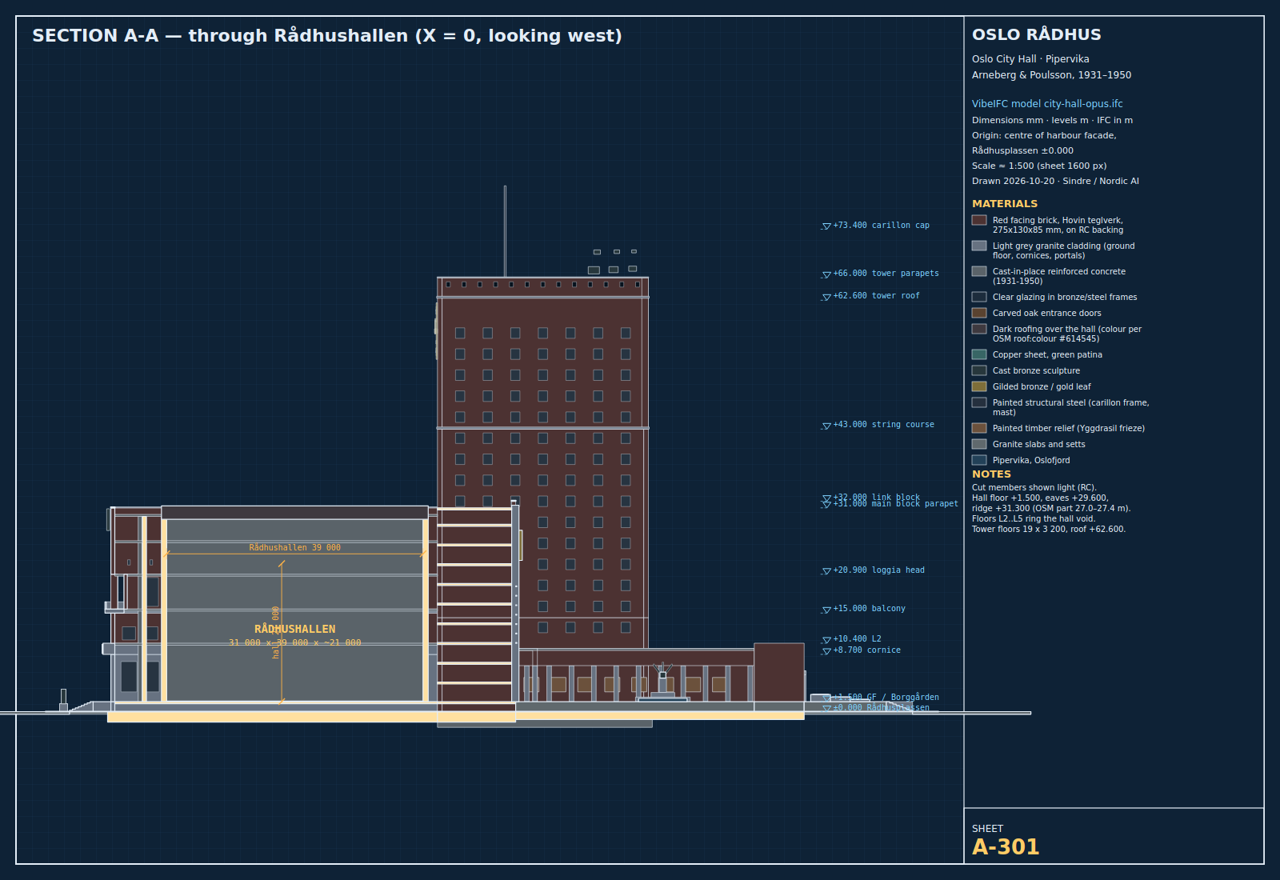Select the Rådhushallen 39 000 dimension label
Screen dimensions: 1280x880
tap(295, 548)
